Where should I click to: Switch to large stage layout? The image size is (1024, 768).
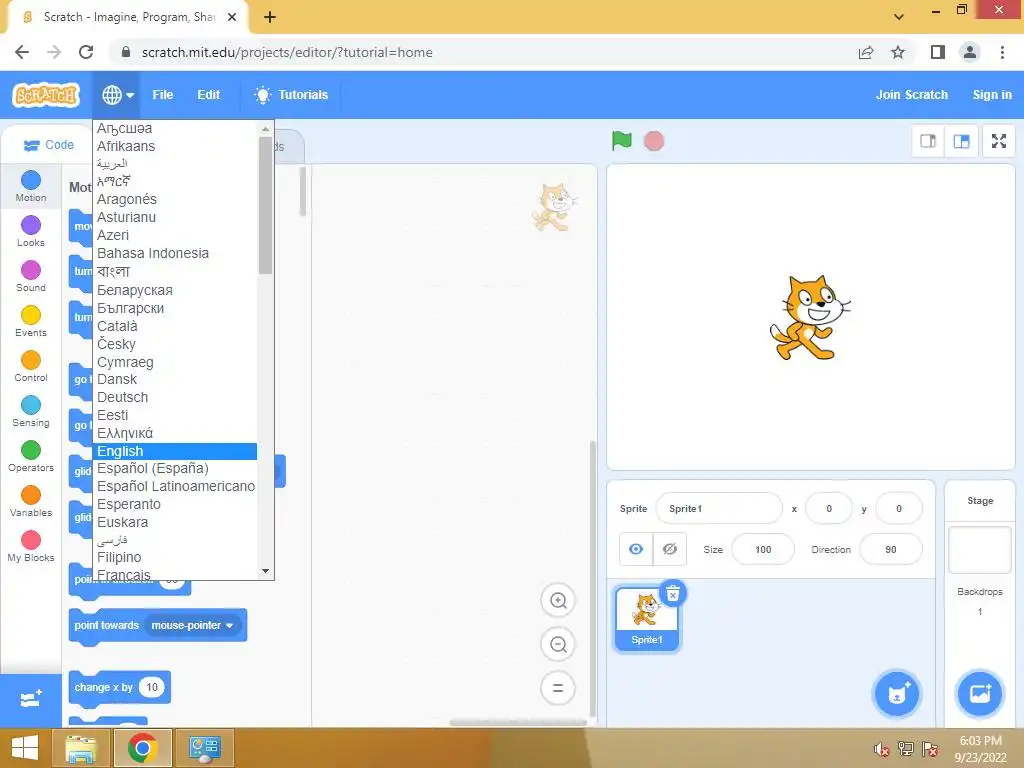click(x=961, y=141)
